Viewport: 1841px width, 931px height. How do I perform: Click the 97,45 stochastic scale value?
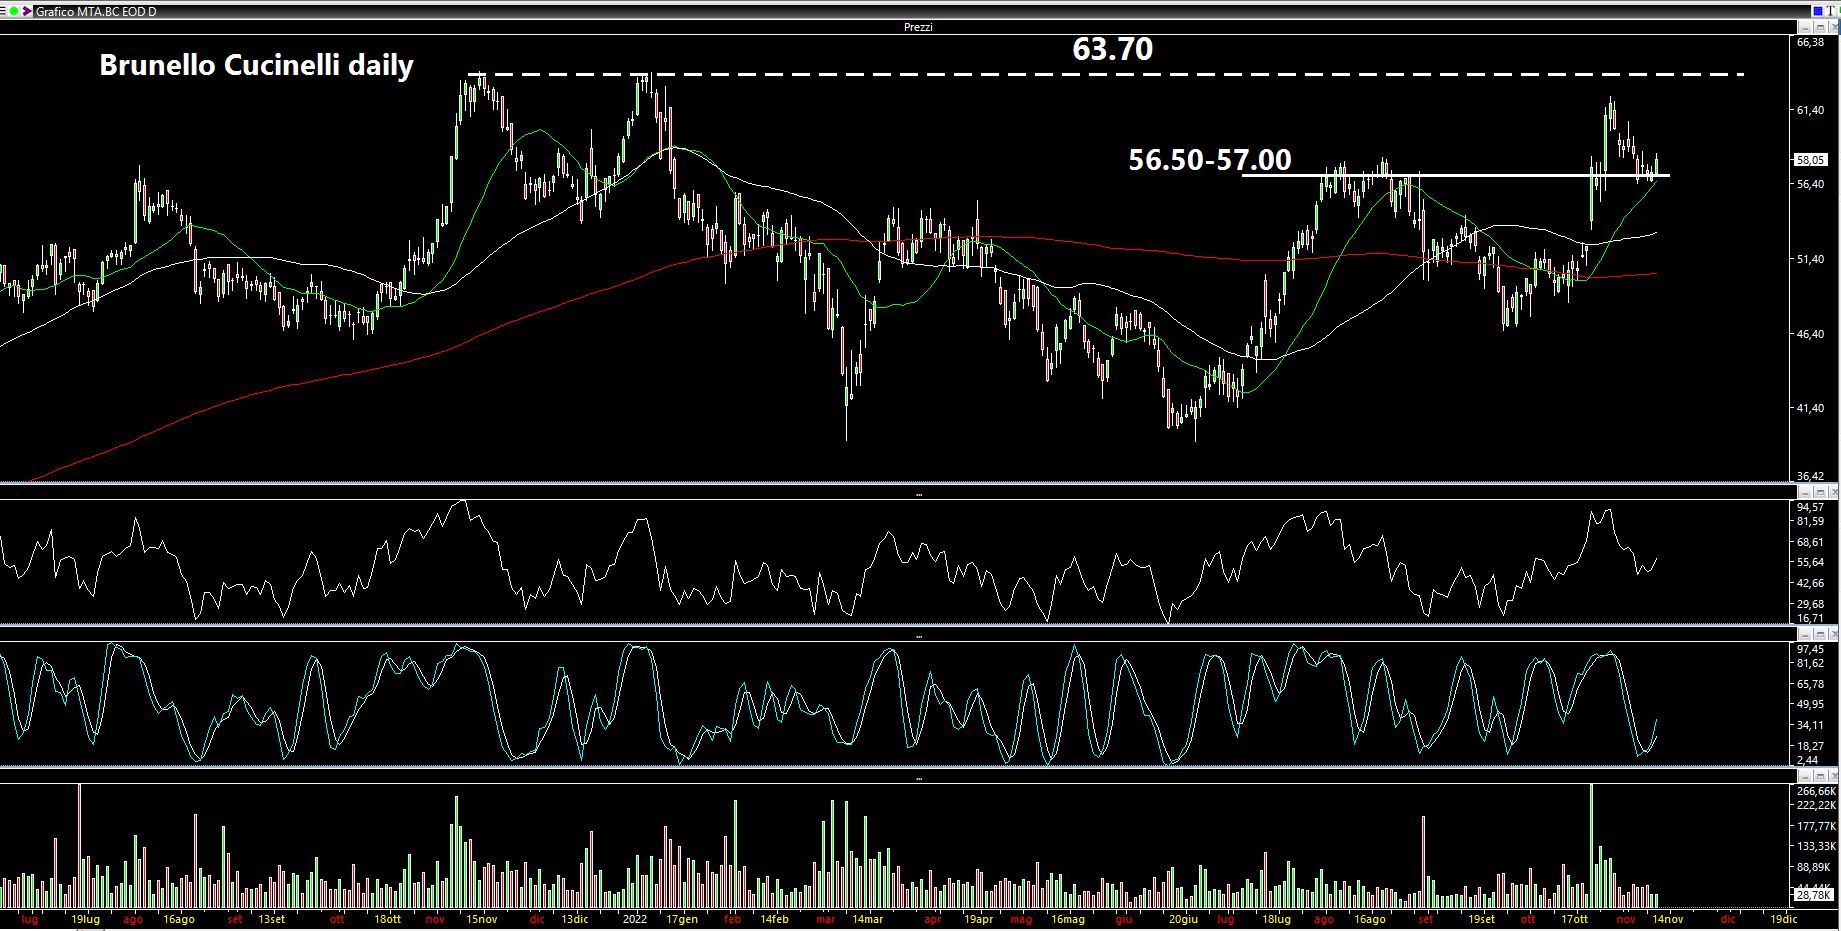pos(1811,649)
